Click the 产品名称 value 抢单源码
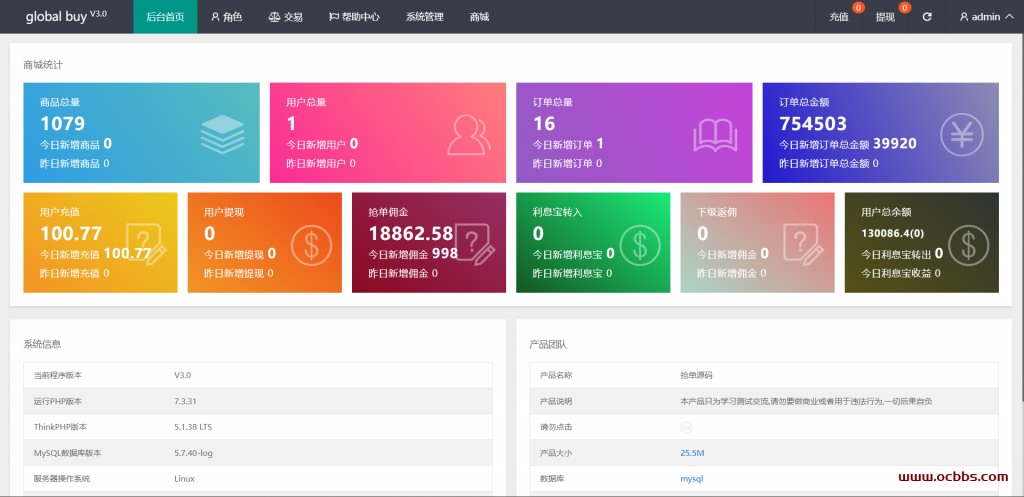Screen dimensions: 1024x497 tap(696, 376)
